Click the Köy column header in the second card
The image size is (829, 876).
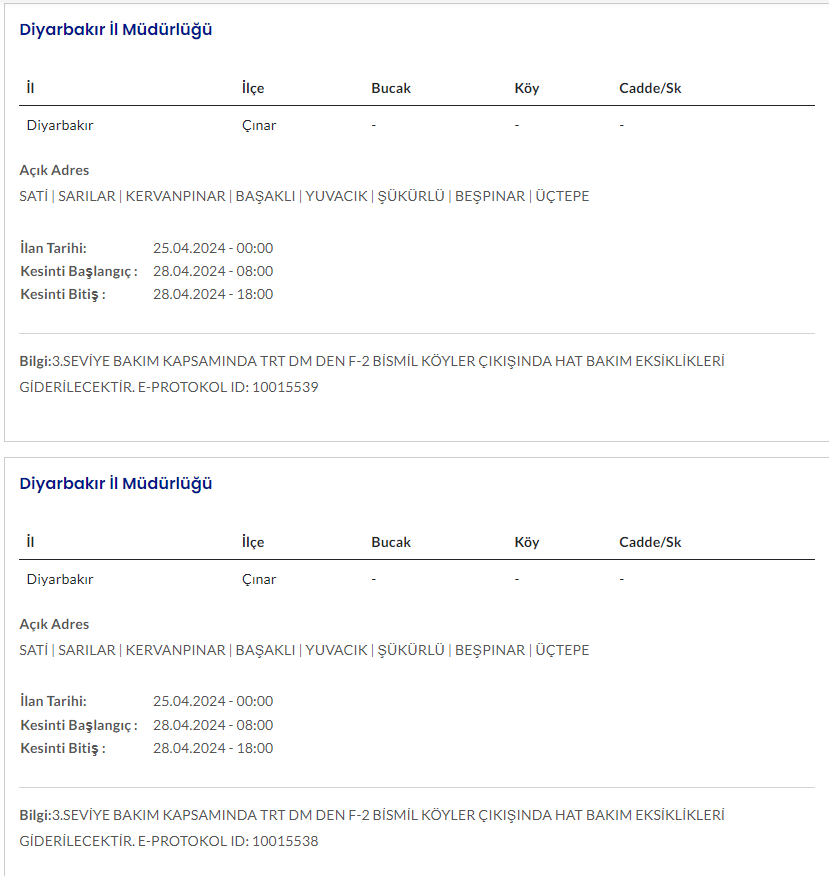click(x=526, y=542)
